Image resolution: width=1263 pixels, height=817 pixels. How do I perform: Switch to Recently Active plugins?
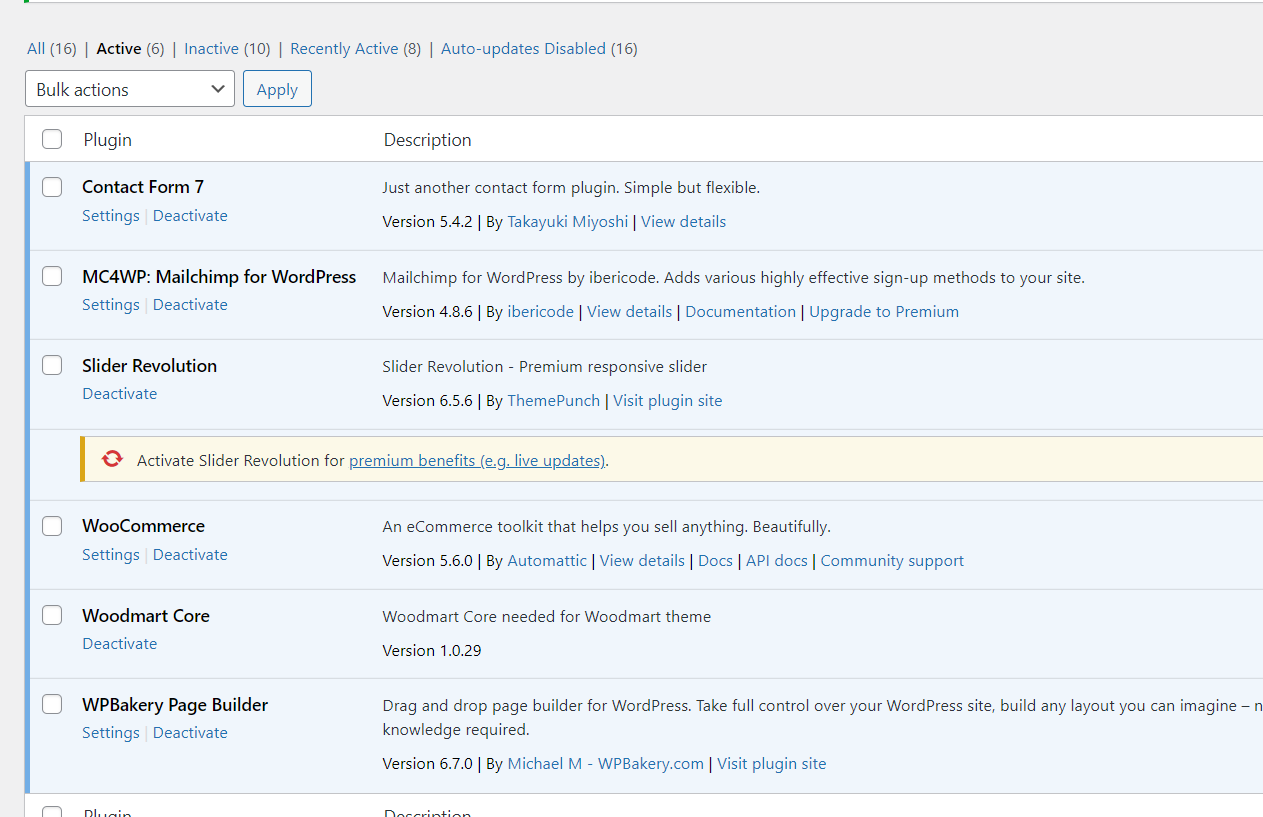(x=344, y=49)
